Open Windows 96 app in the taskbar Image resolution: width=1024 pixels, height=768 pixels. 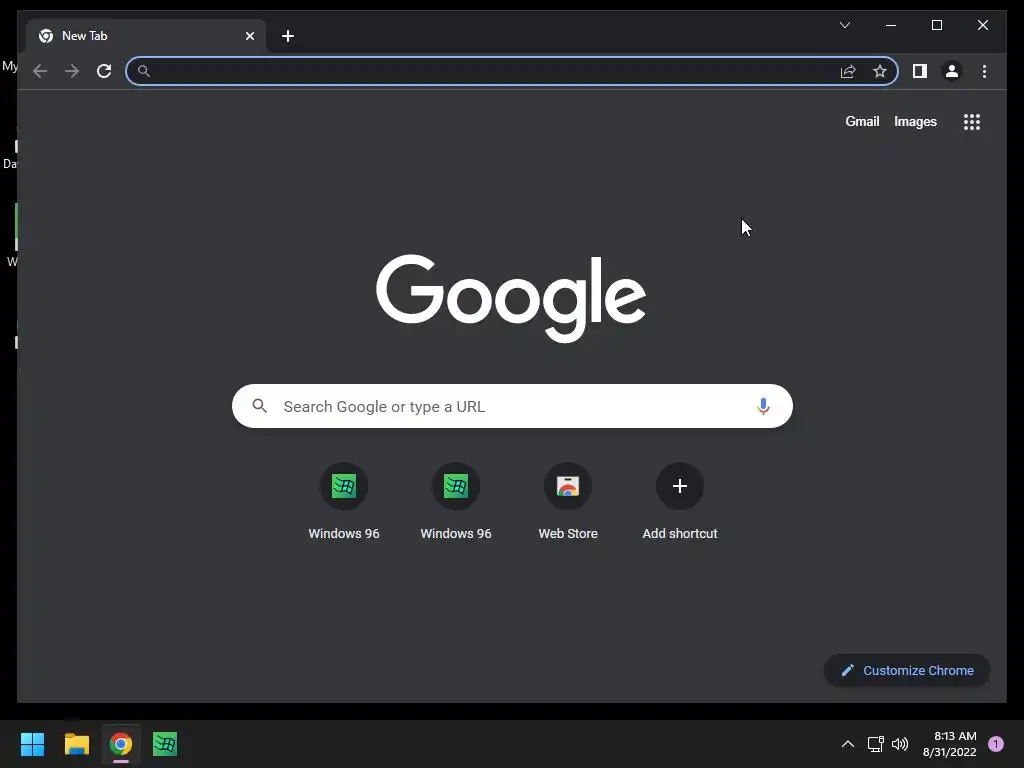coord(165,744)
